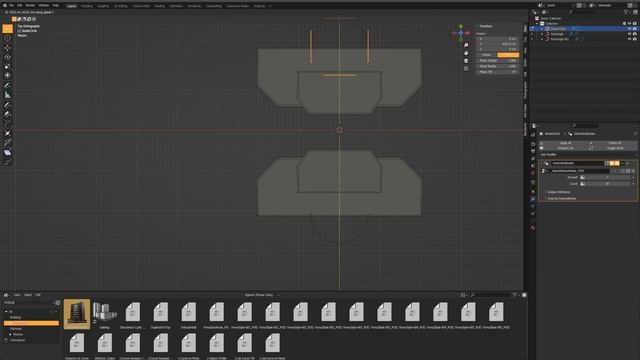Select the Scale tool
640x360 pixels.
[x=7, y=67]
